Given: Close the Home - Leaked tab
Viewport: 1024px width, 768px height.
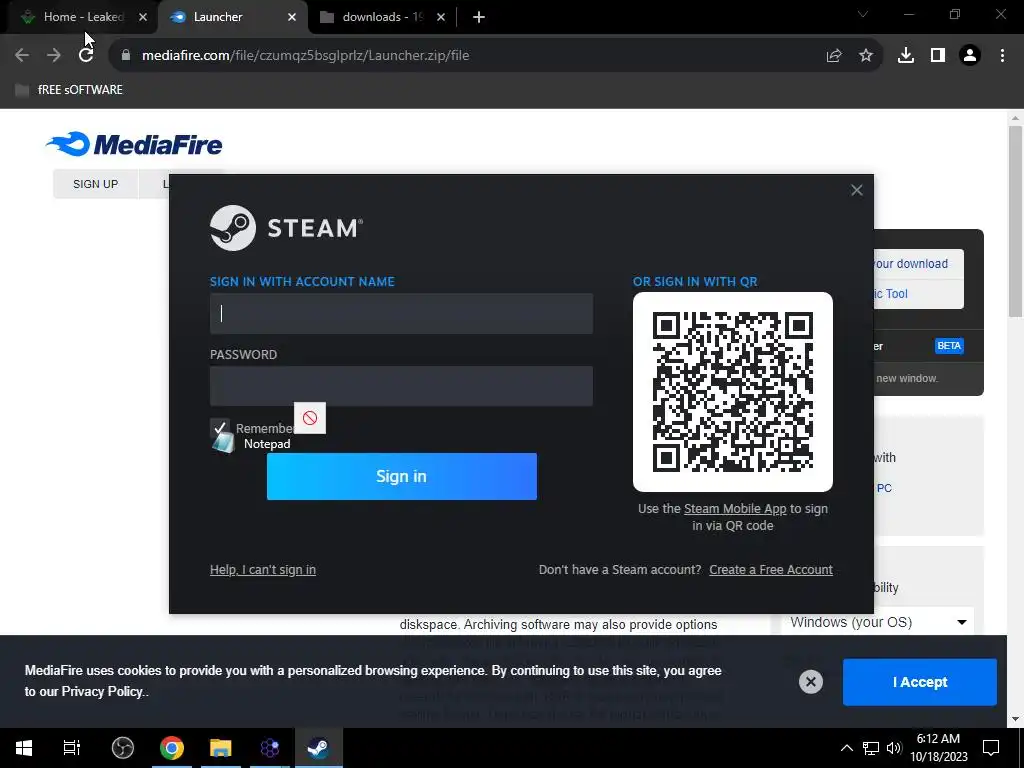Looking at the screenshot, I should (143, 17).
